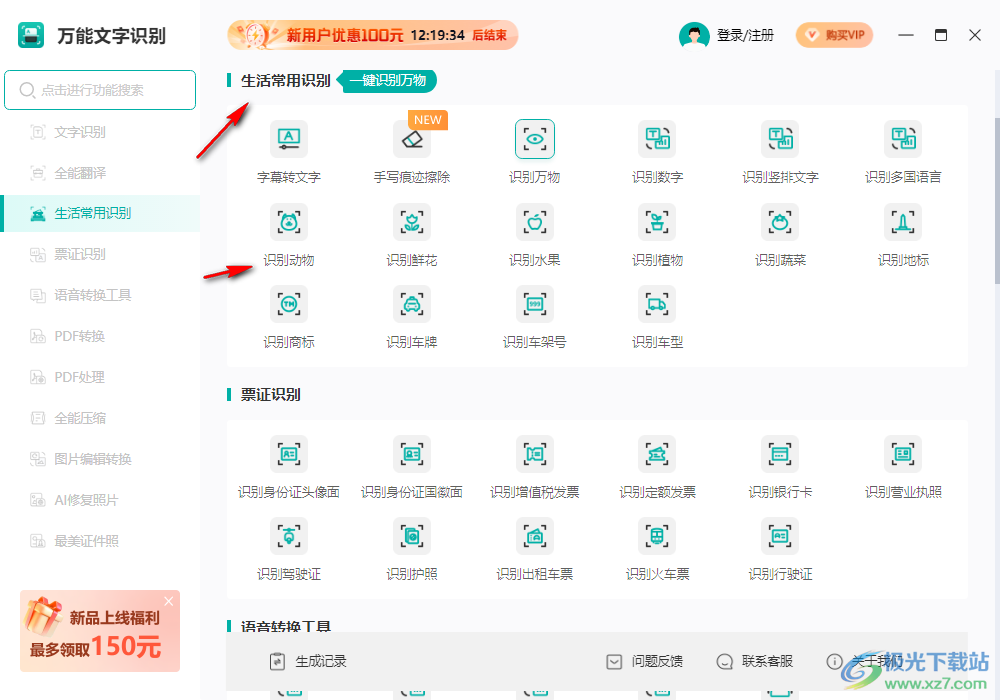This screenshot has width=1000, height=700.
Task: Open 生成记录 history
Action: tap(307, 661)
